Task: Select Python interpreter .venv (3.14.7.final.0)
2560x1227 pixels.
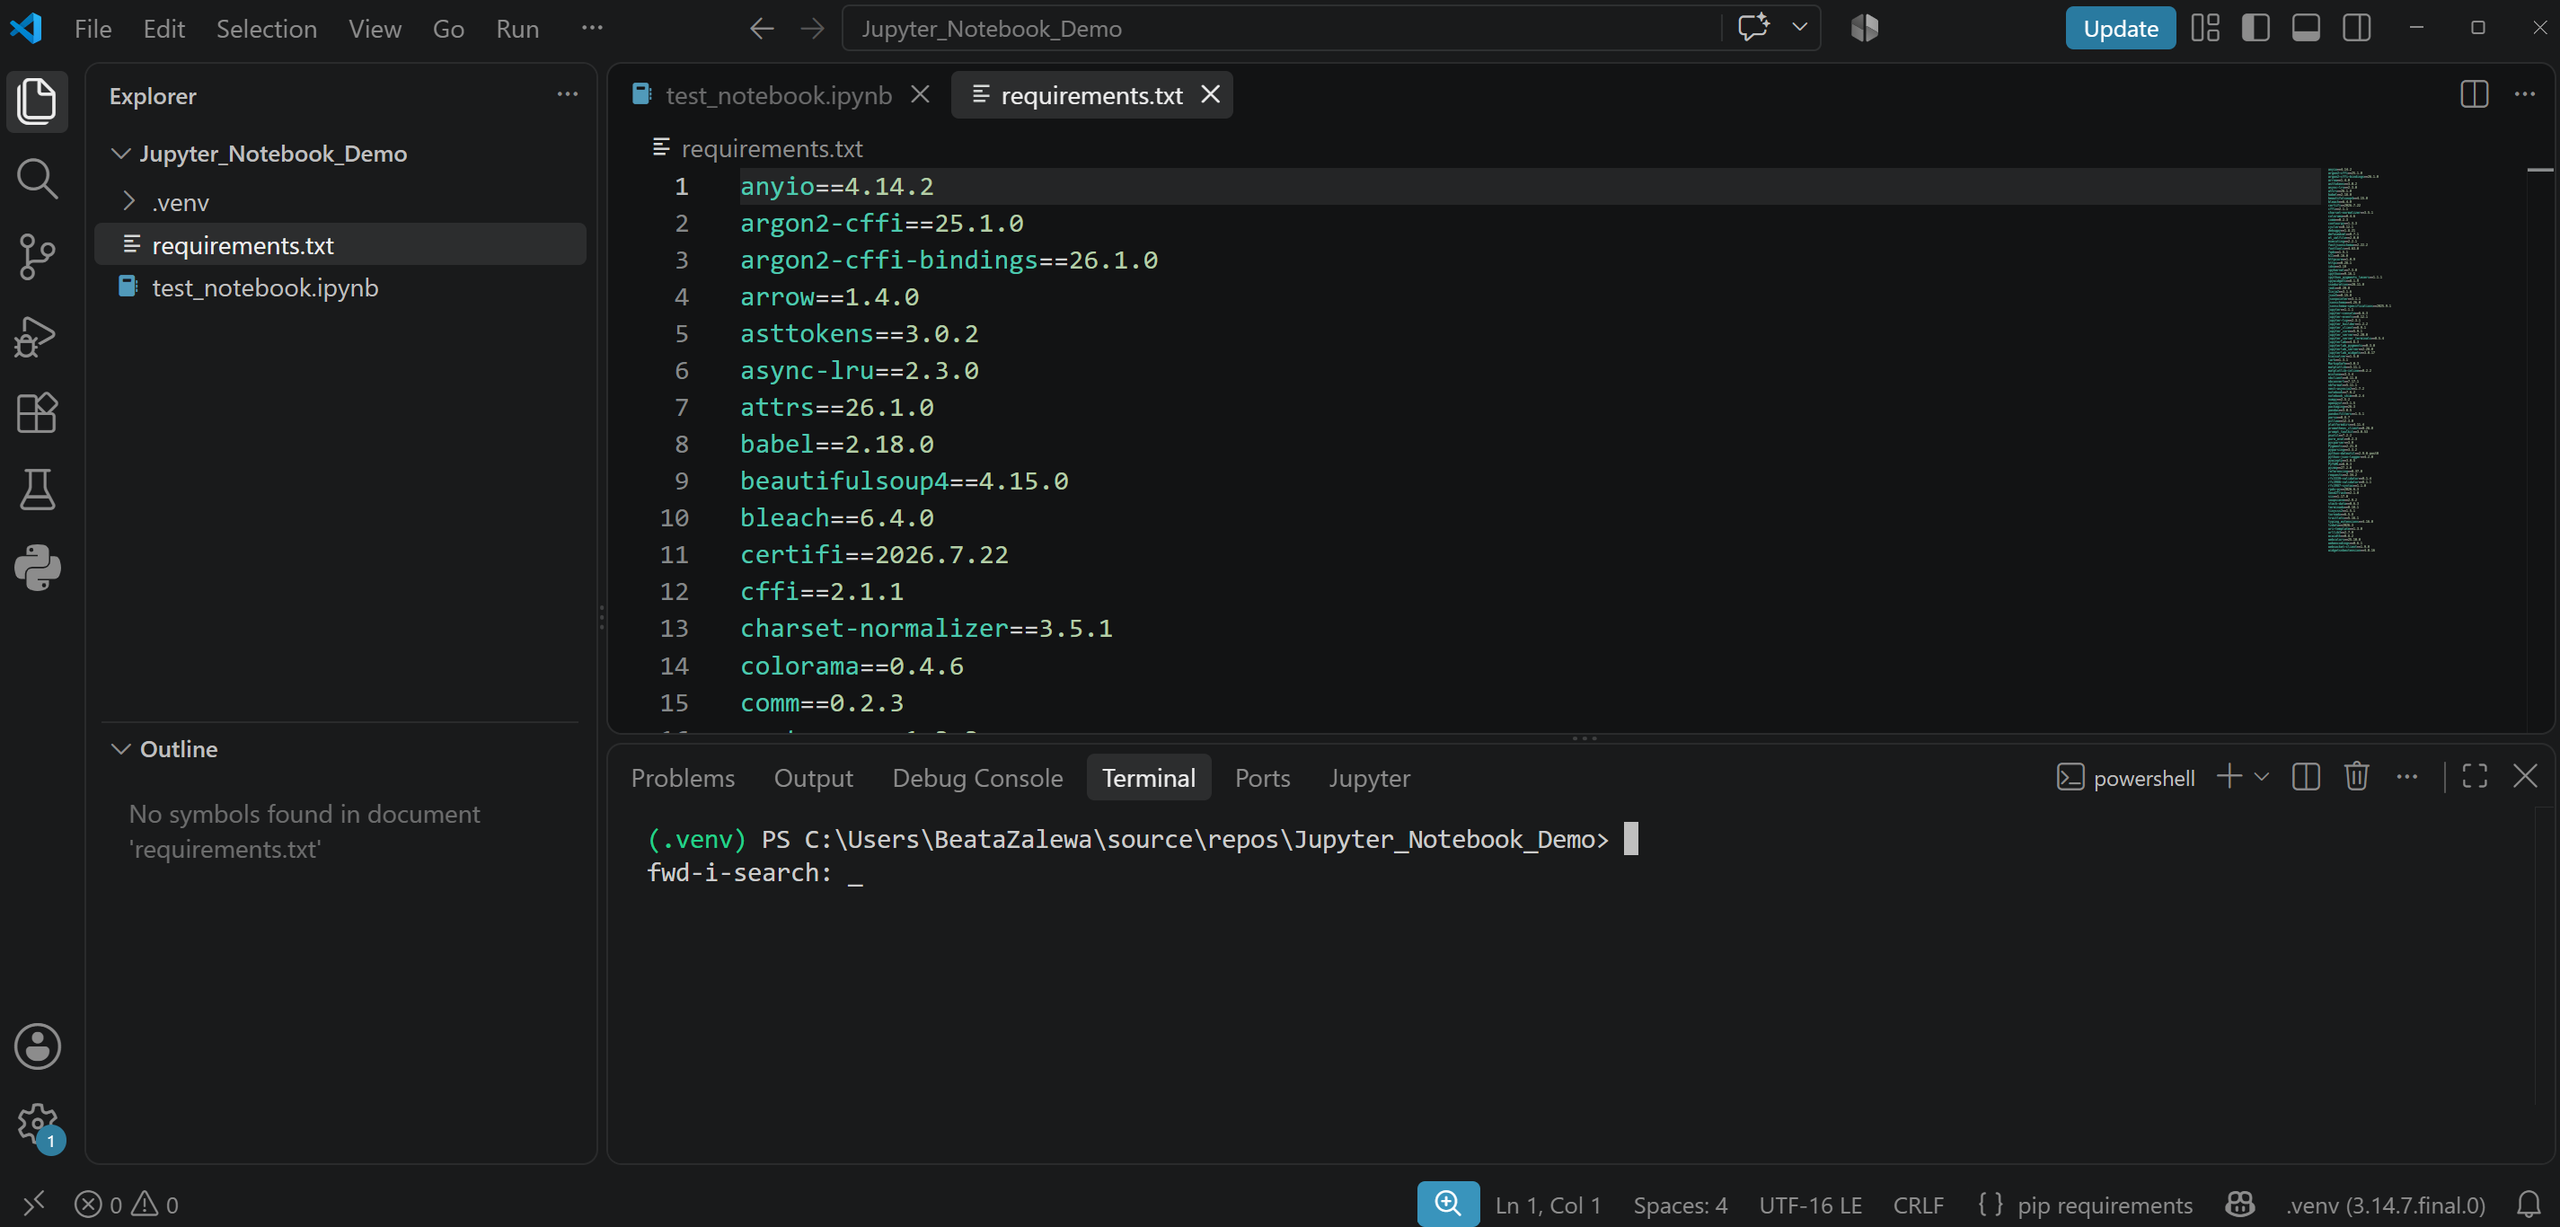Action: tap(2385, 1204)
